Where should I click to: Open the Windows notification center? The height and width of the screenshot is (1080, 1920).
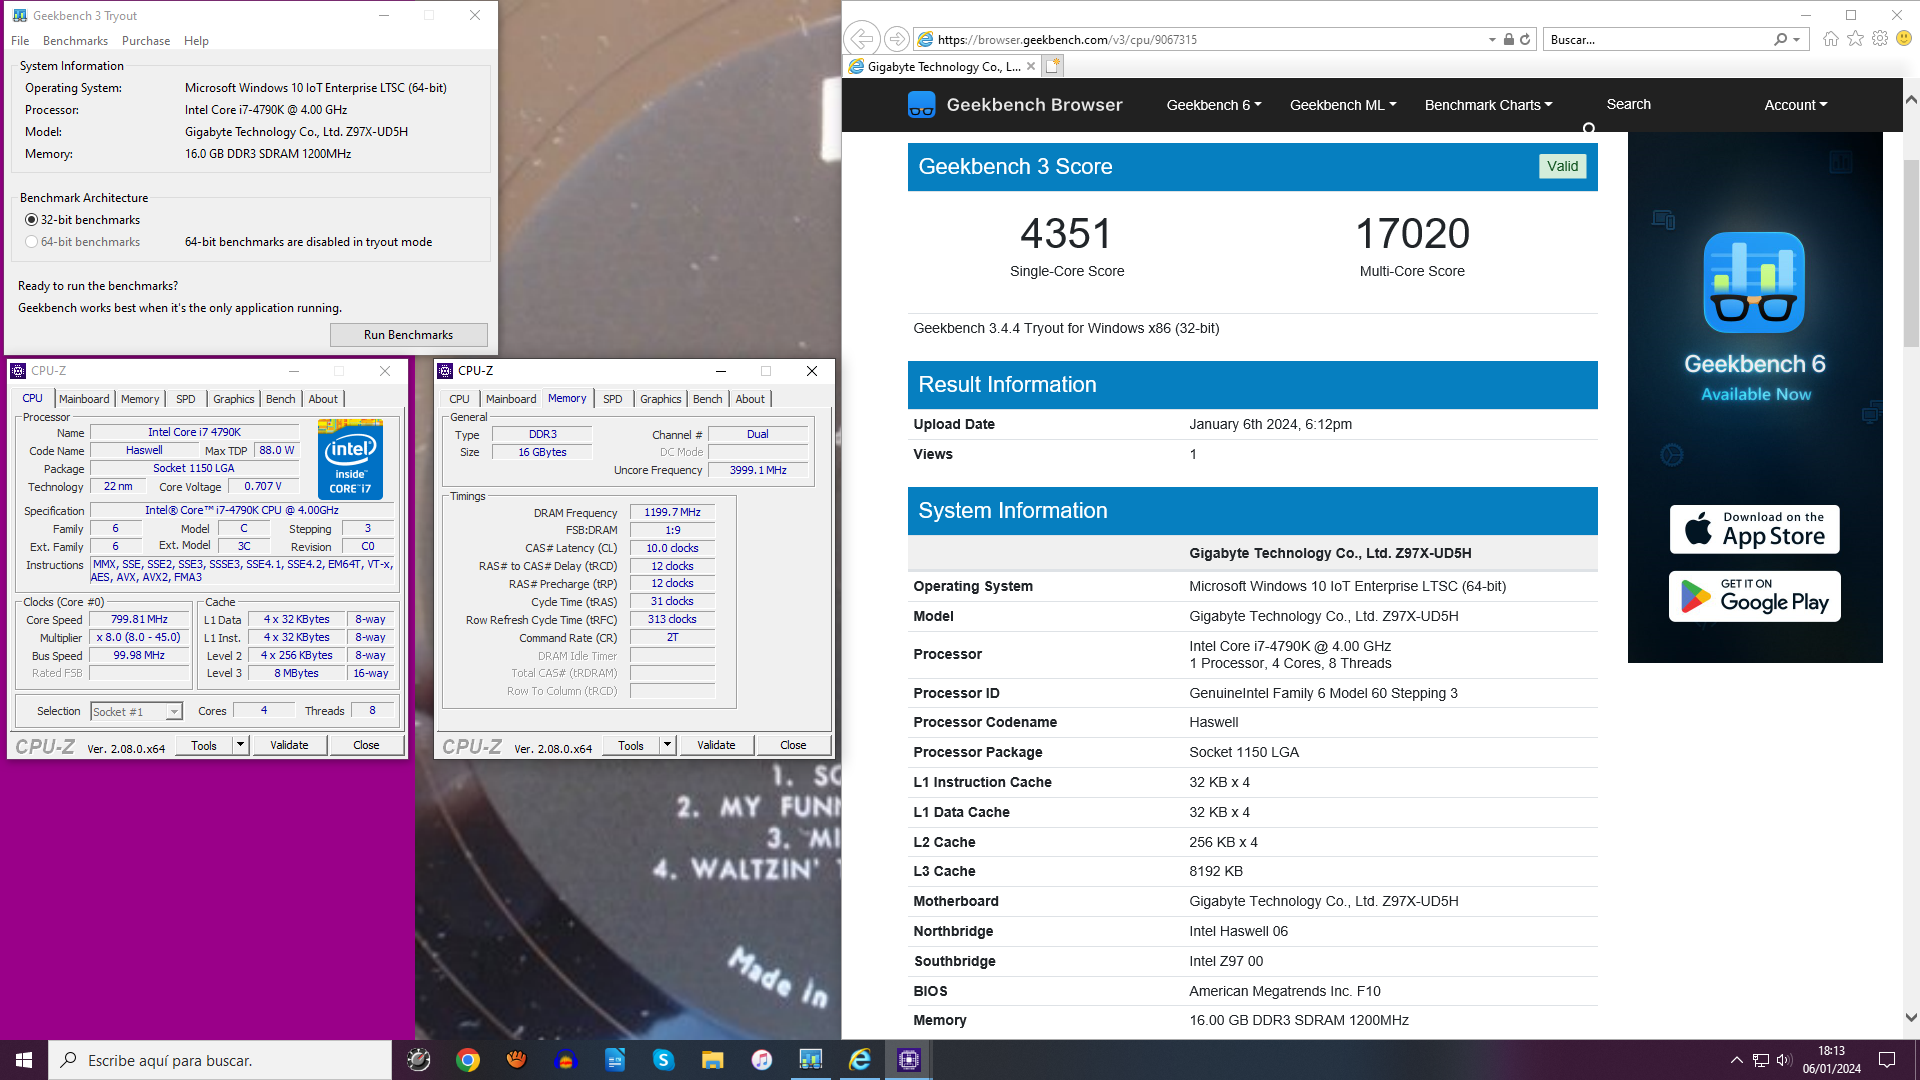point(1887,1060)
